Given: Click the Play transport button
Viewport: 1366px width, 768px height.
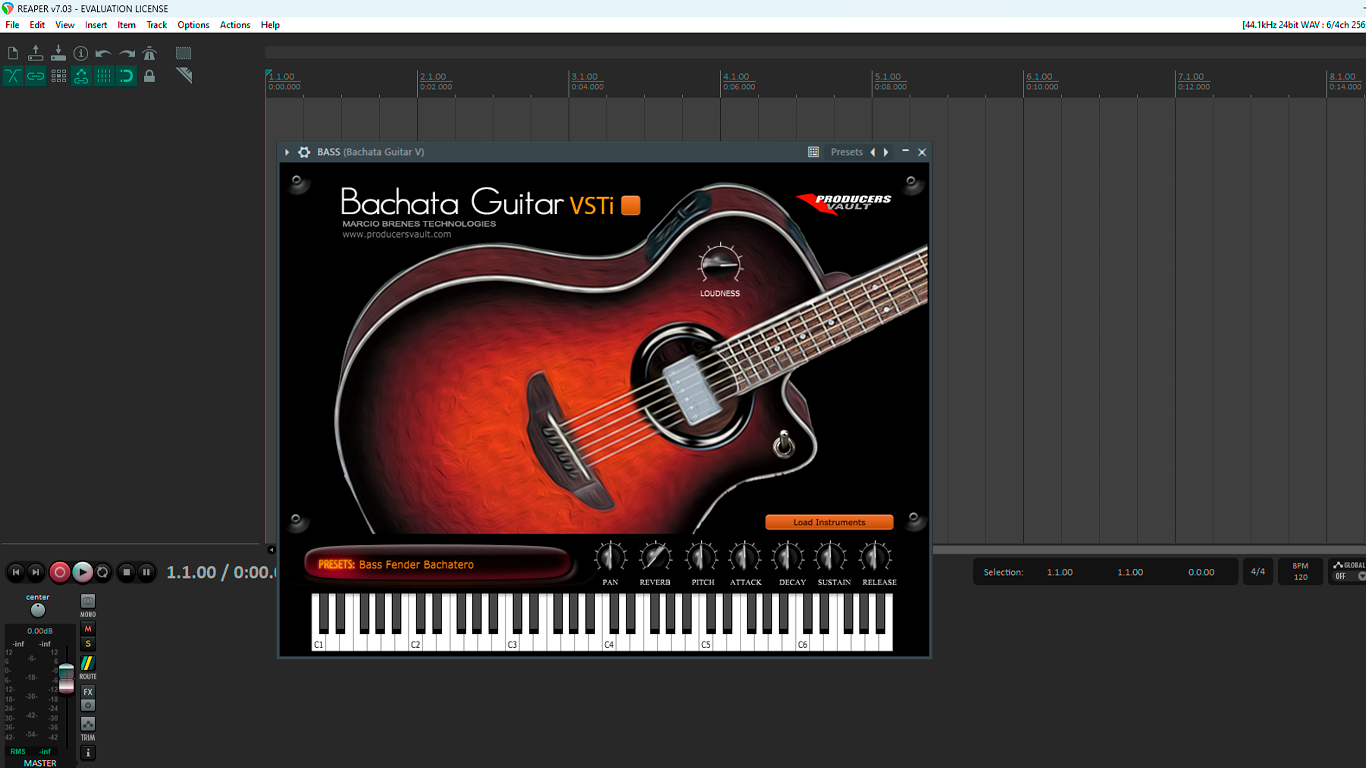Looking at the screenshot, I should [82, 572].
